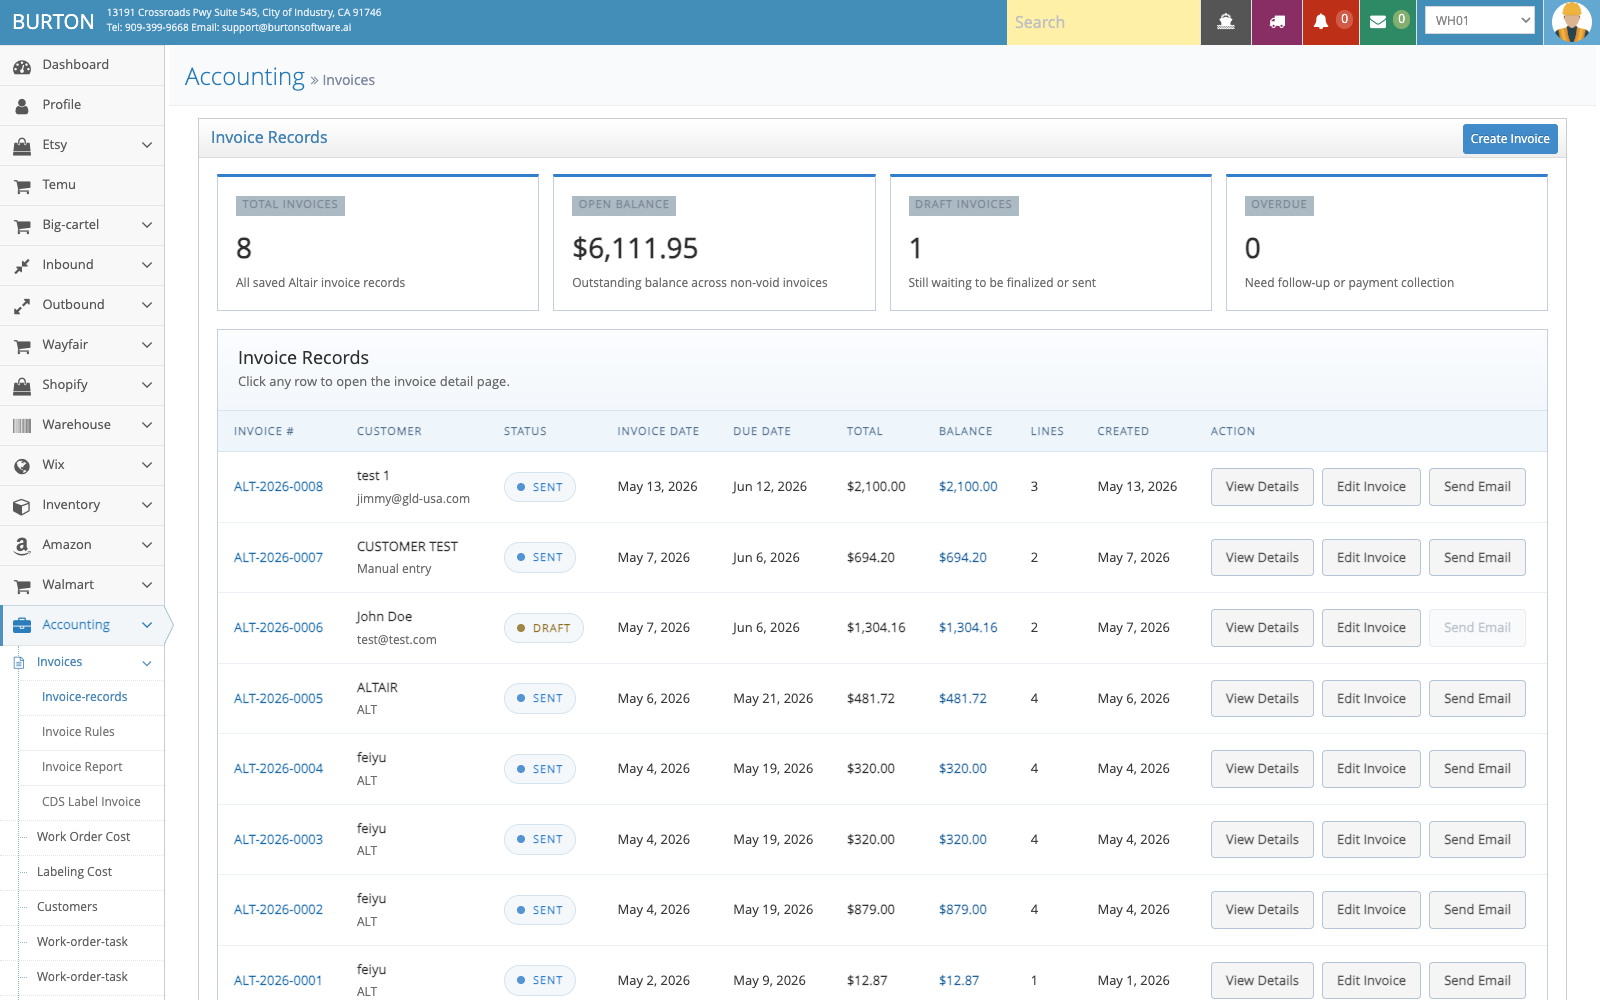This screenshot has width=1600, height=1000.
Task: Click the Walmart cart icon
Action: tap(22, 586)
